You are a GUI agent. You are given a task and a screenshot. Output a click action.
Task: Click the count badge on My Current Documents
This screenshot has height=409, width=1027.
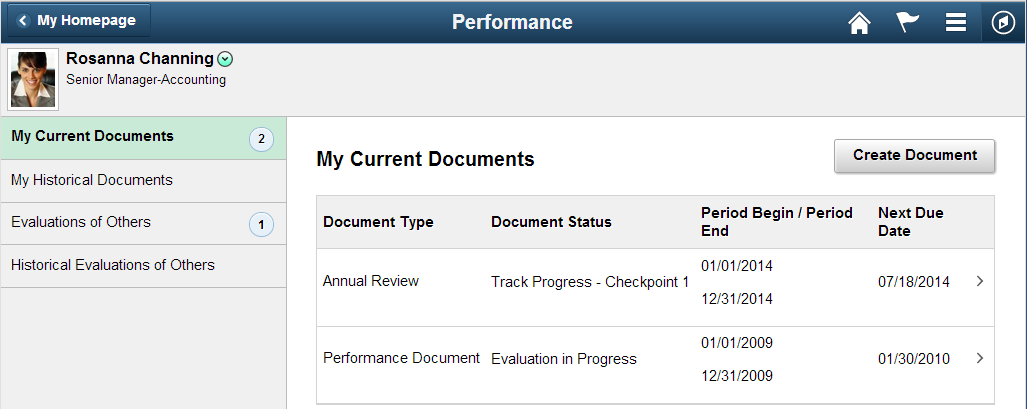261,139
